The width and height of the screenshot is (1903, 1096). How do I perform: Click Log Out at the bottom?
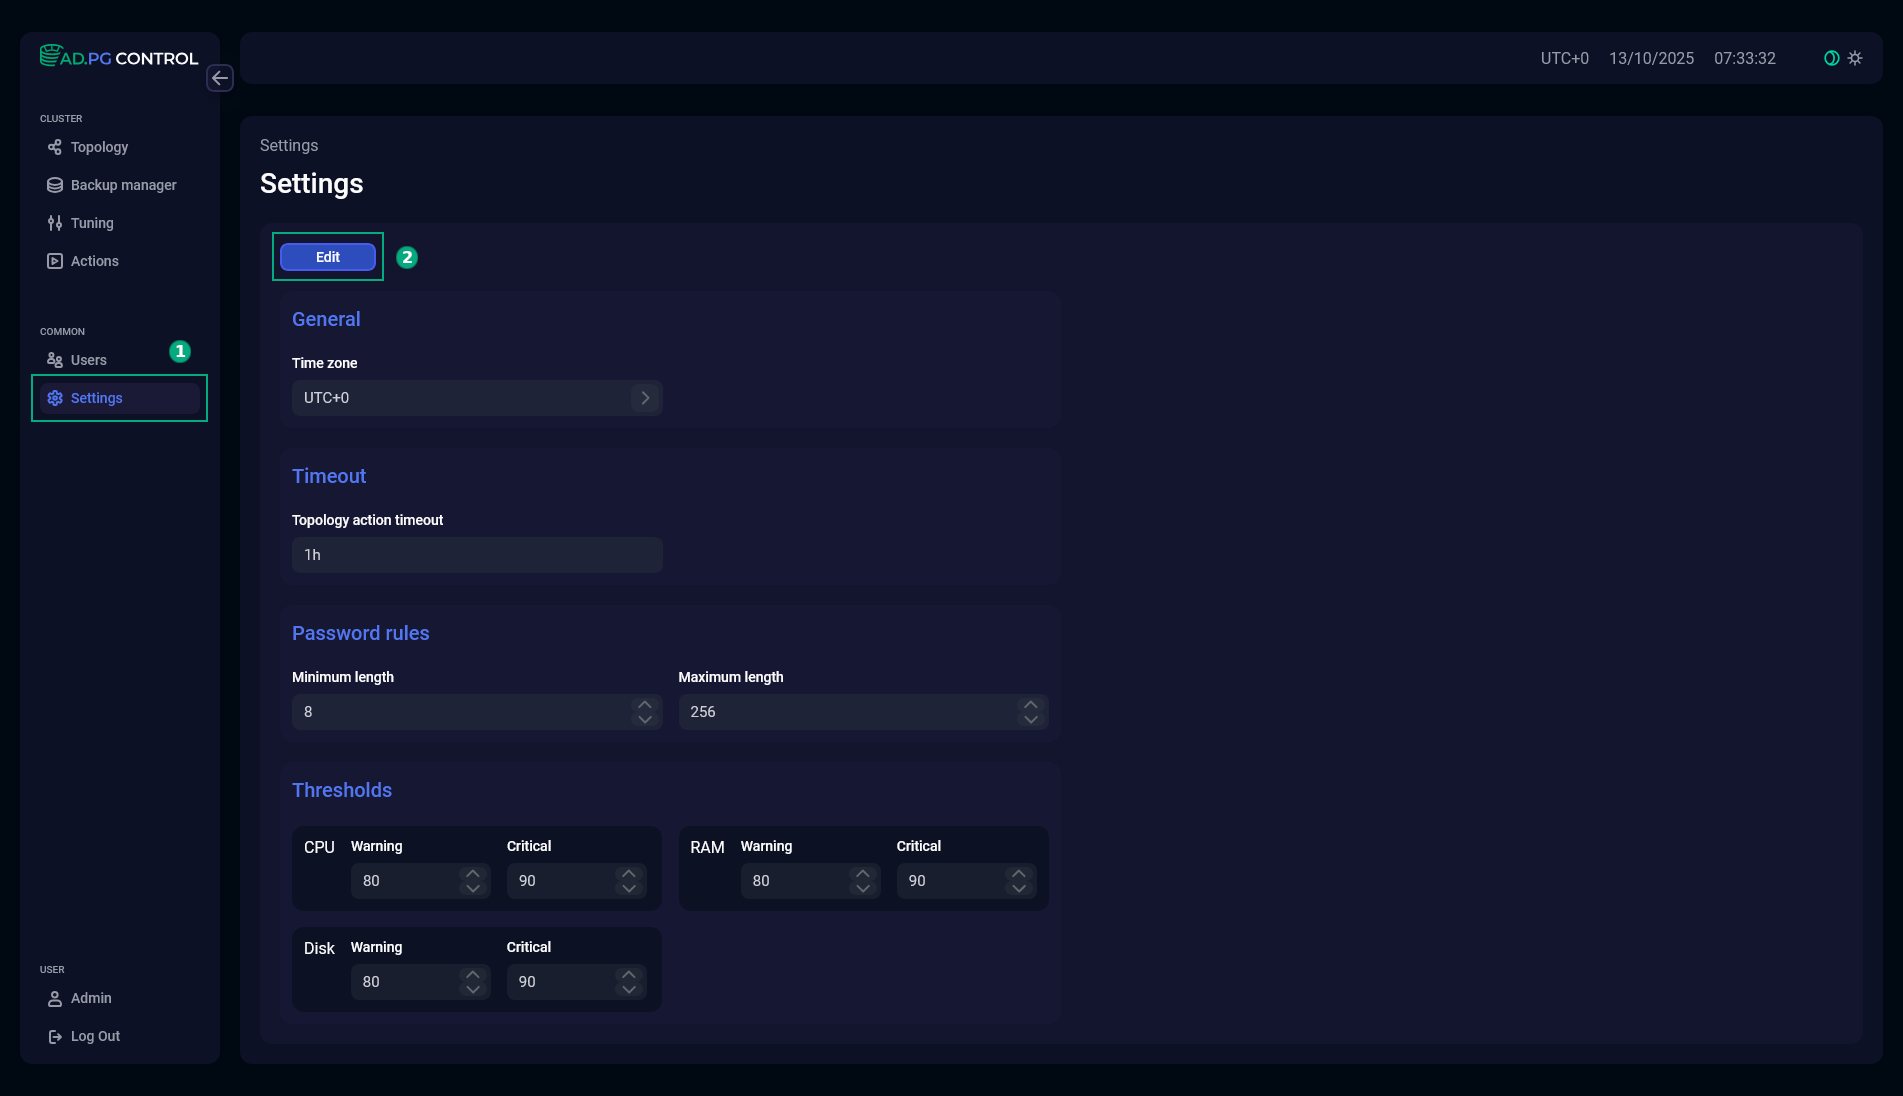tap(95, 1036)
